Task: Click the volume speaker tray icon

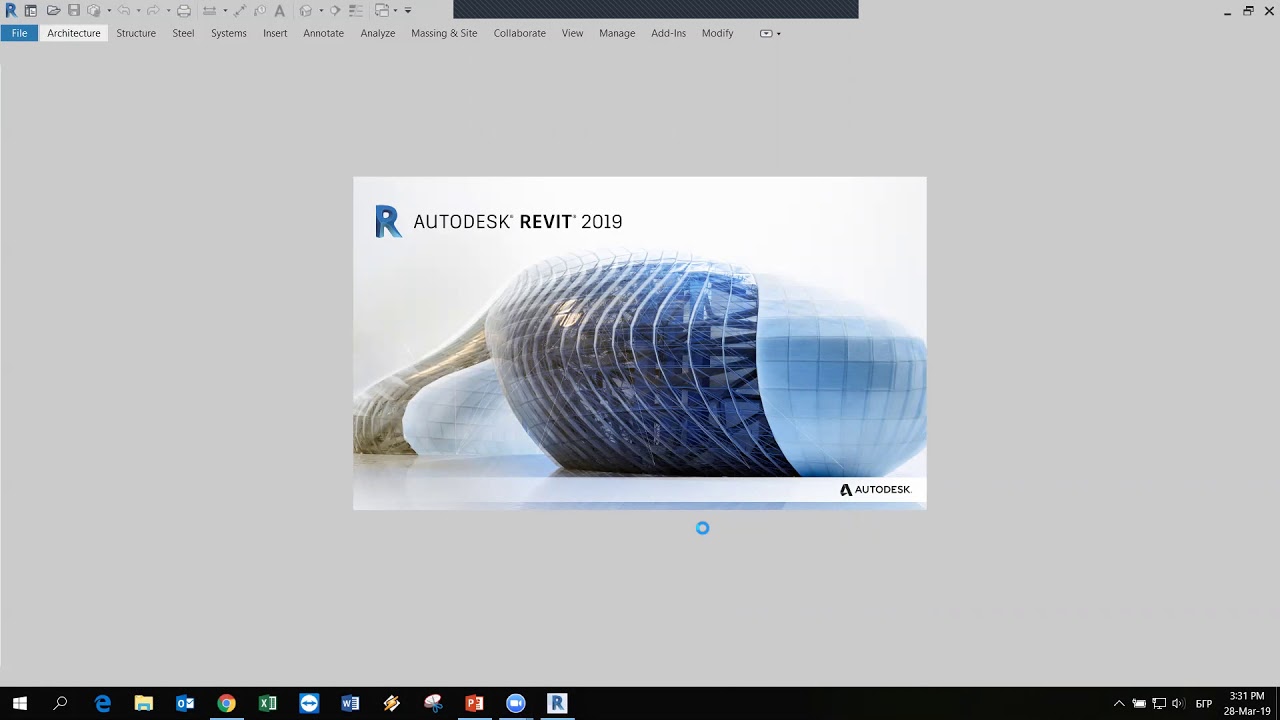Action: (x=1178, y=704)
